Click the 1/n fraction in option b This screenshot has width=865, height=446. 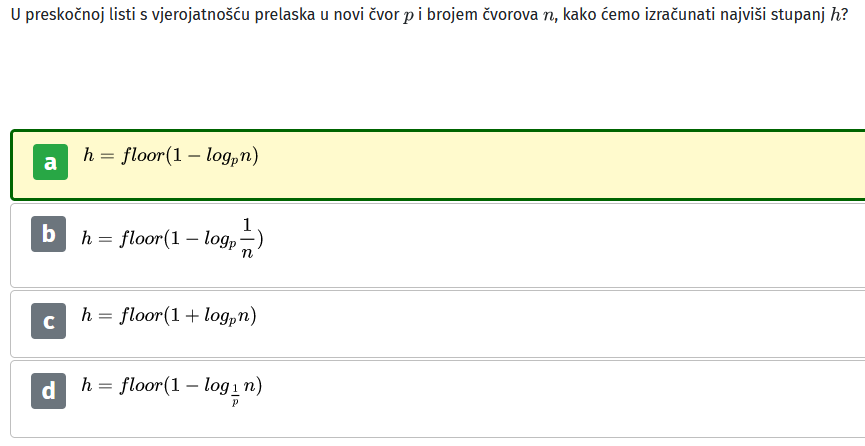click(247, 238)
